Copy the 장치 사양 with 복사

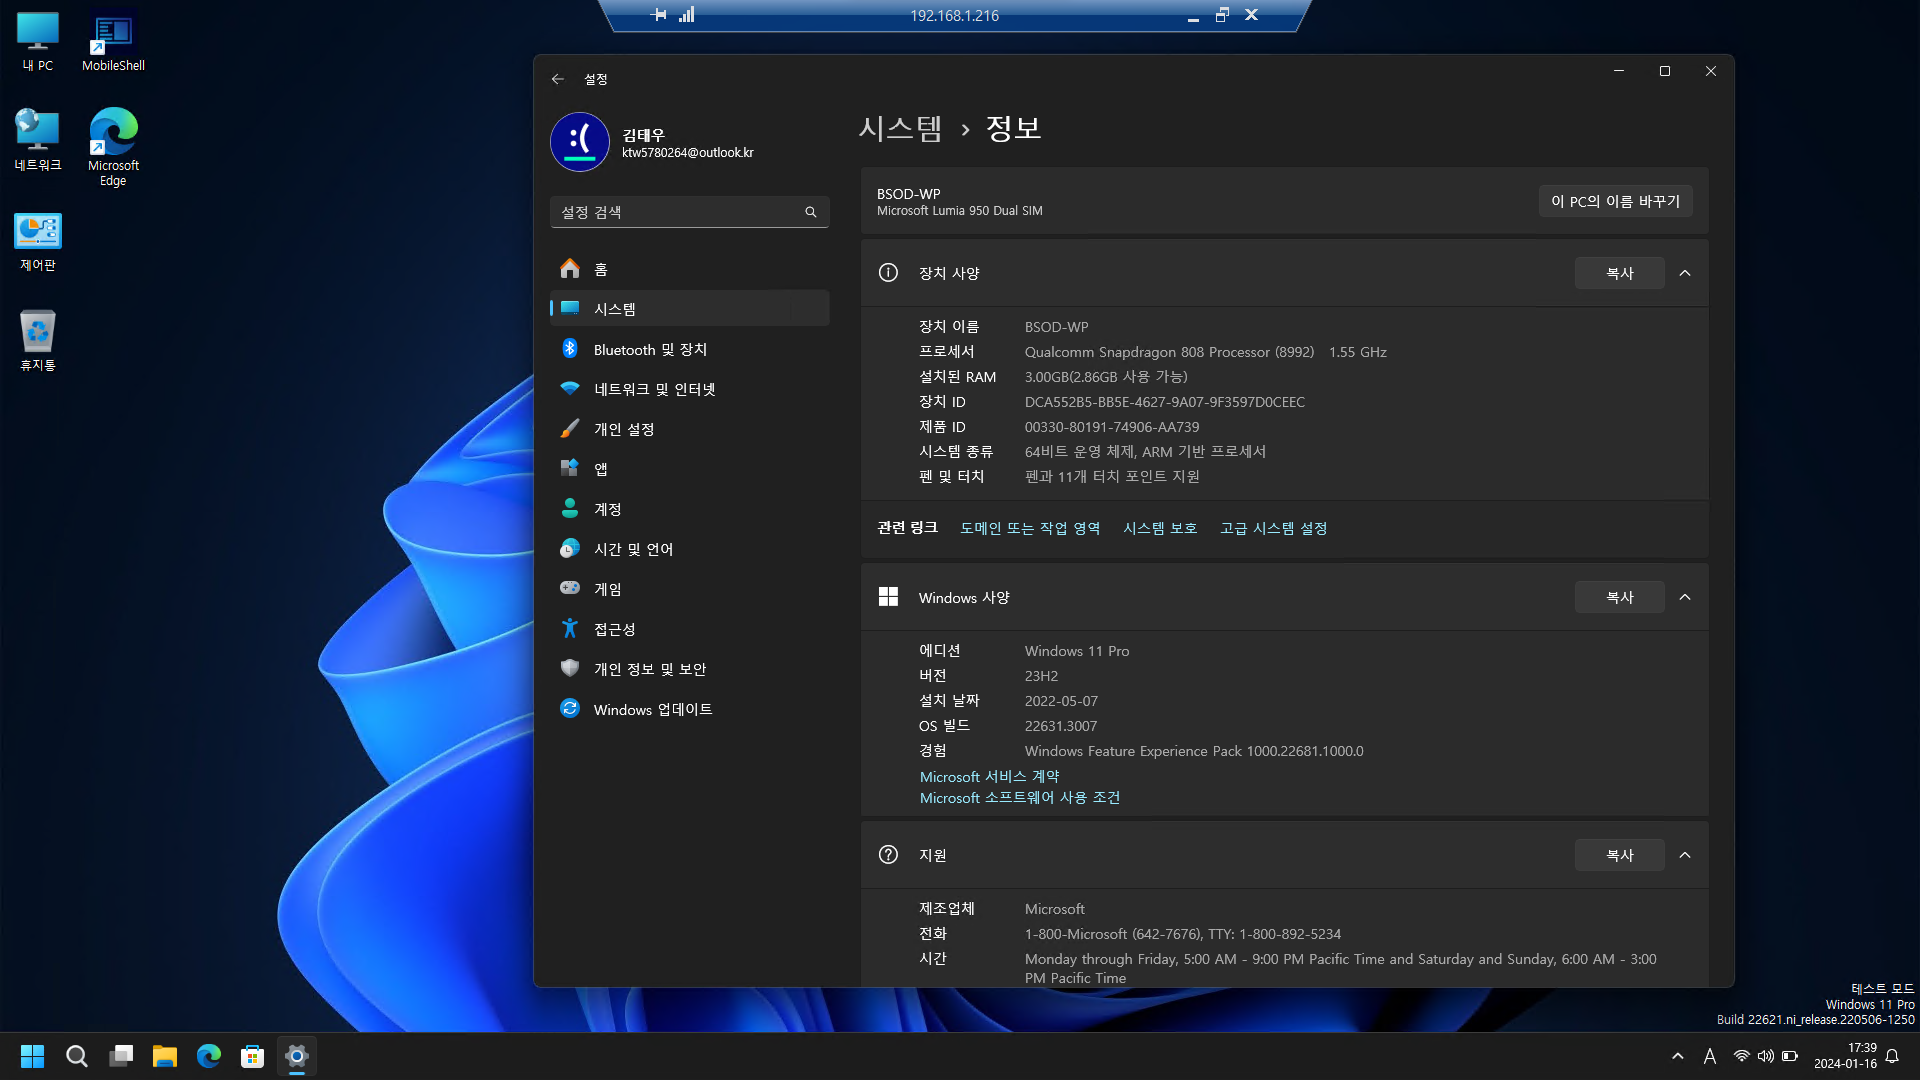1619,273
